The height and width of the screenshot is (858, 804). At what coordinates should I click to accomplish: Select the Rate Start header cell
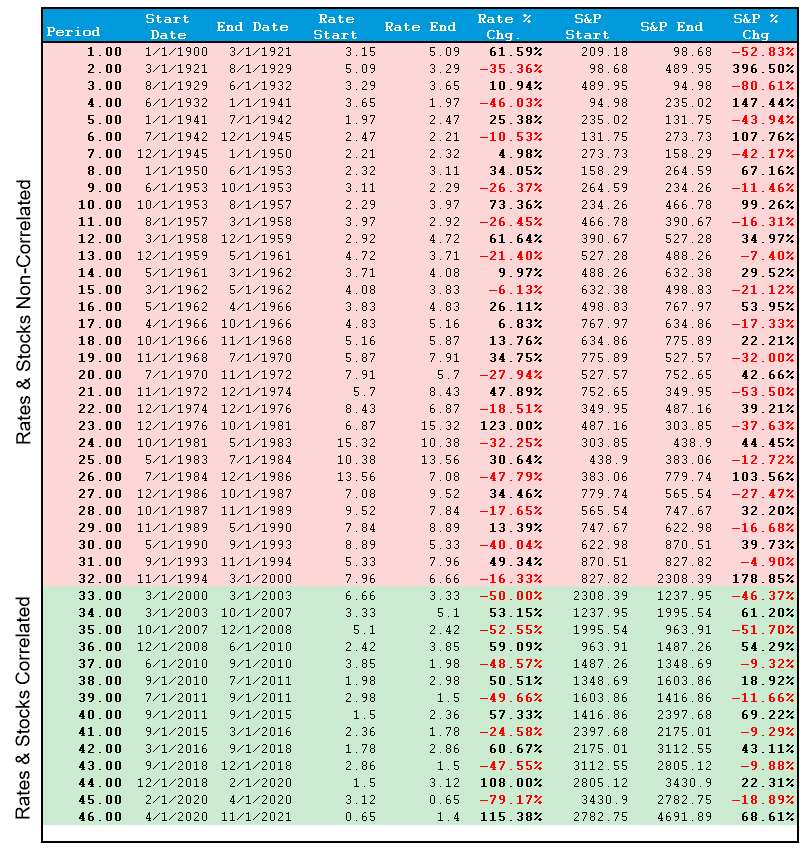[336, 26]
